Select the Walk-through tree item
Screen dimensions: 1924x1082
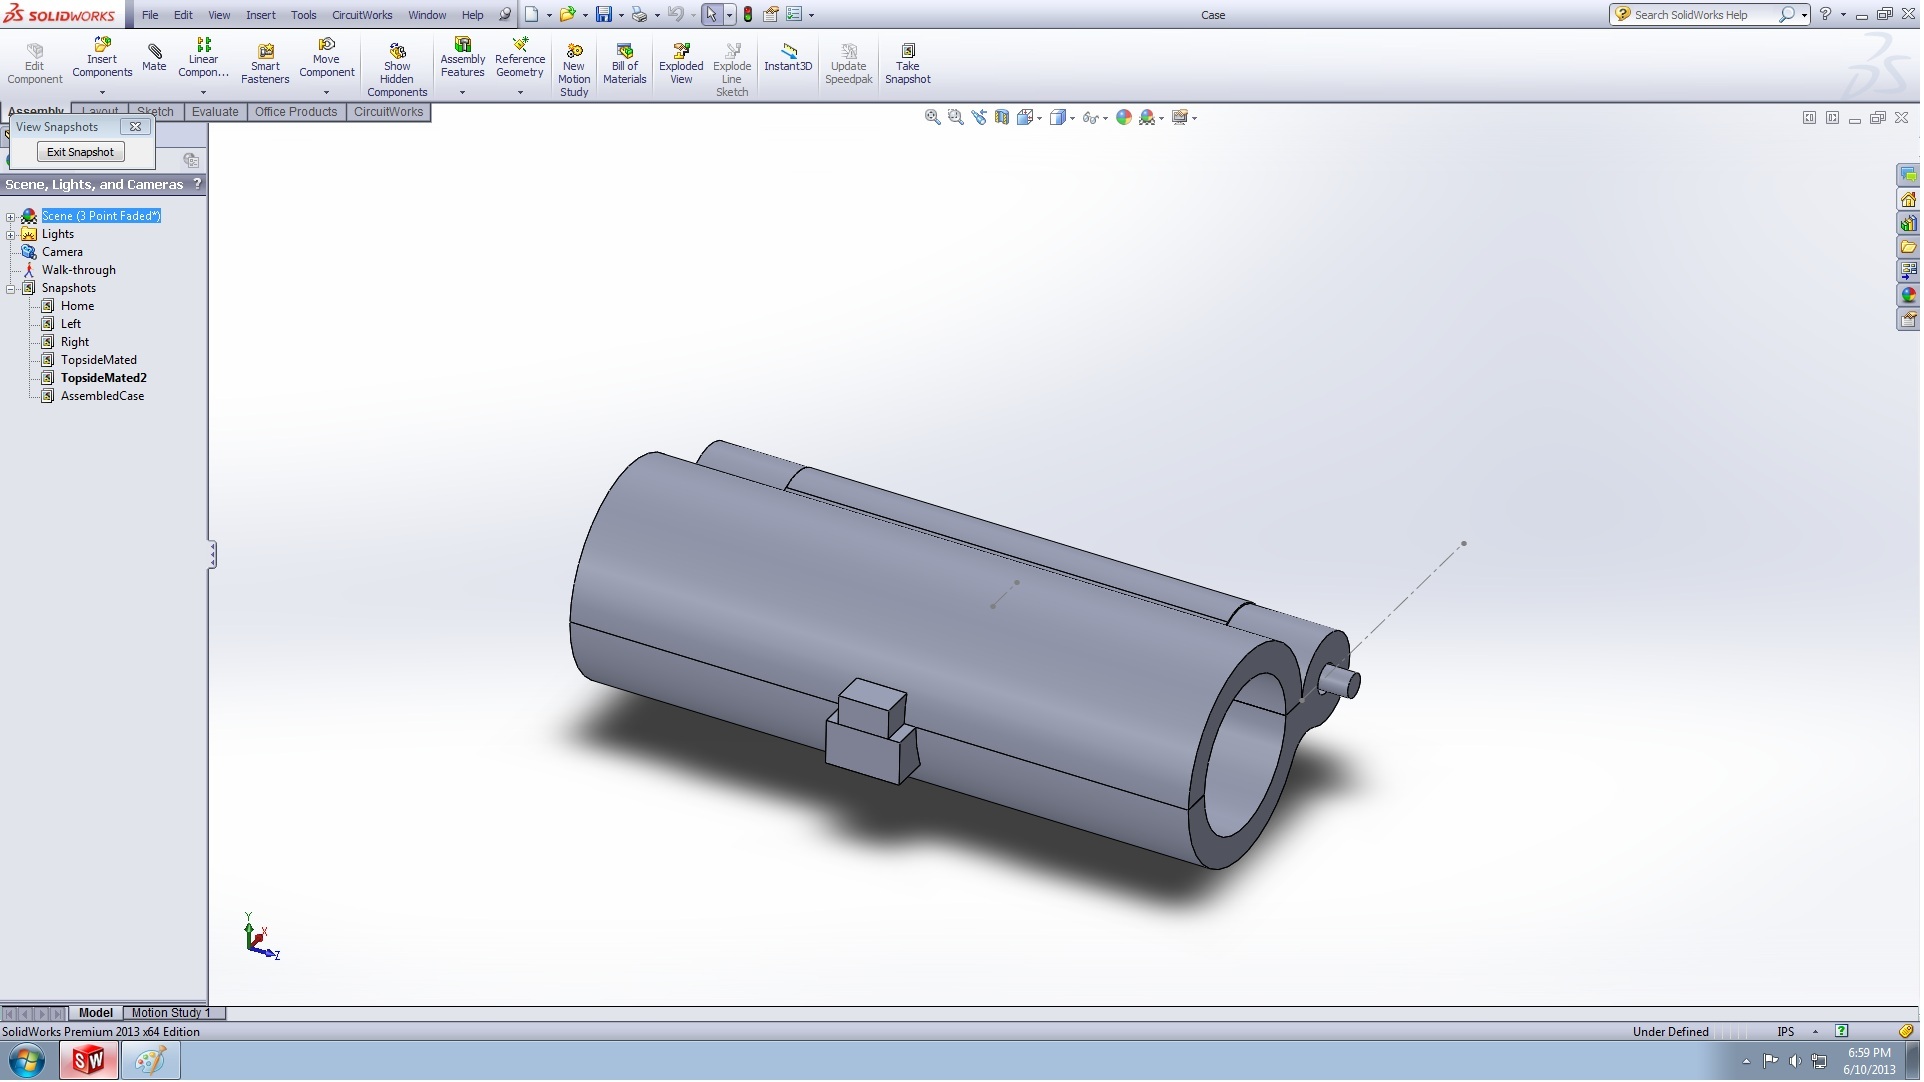click(78, 270)
